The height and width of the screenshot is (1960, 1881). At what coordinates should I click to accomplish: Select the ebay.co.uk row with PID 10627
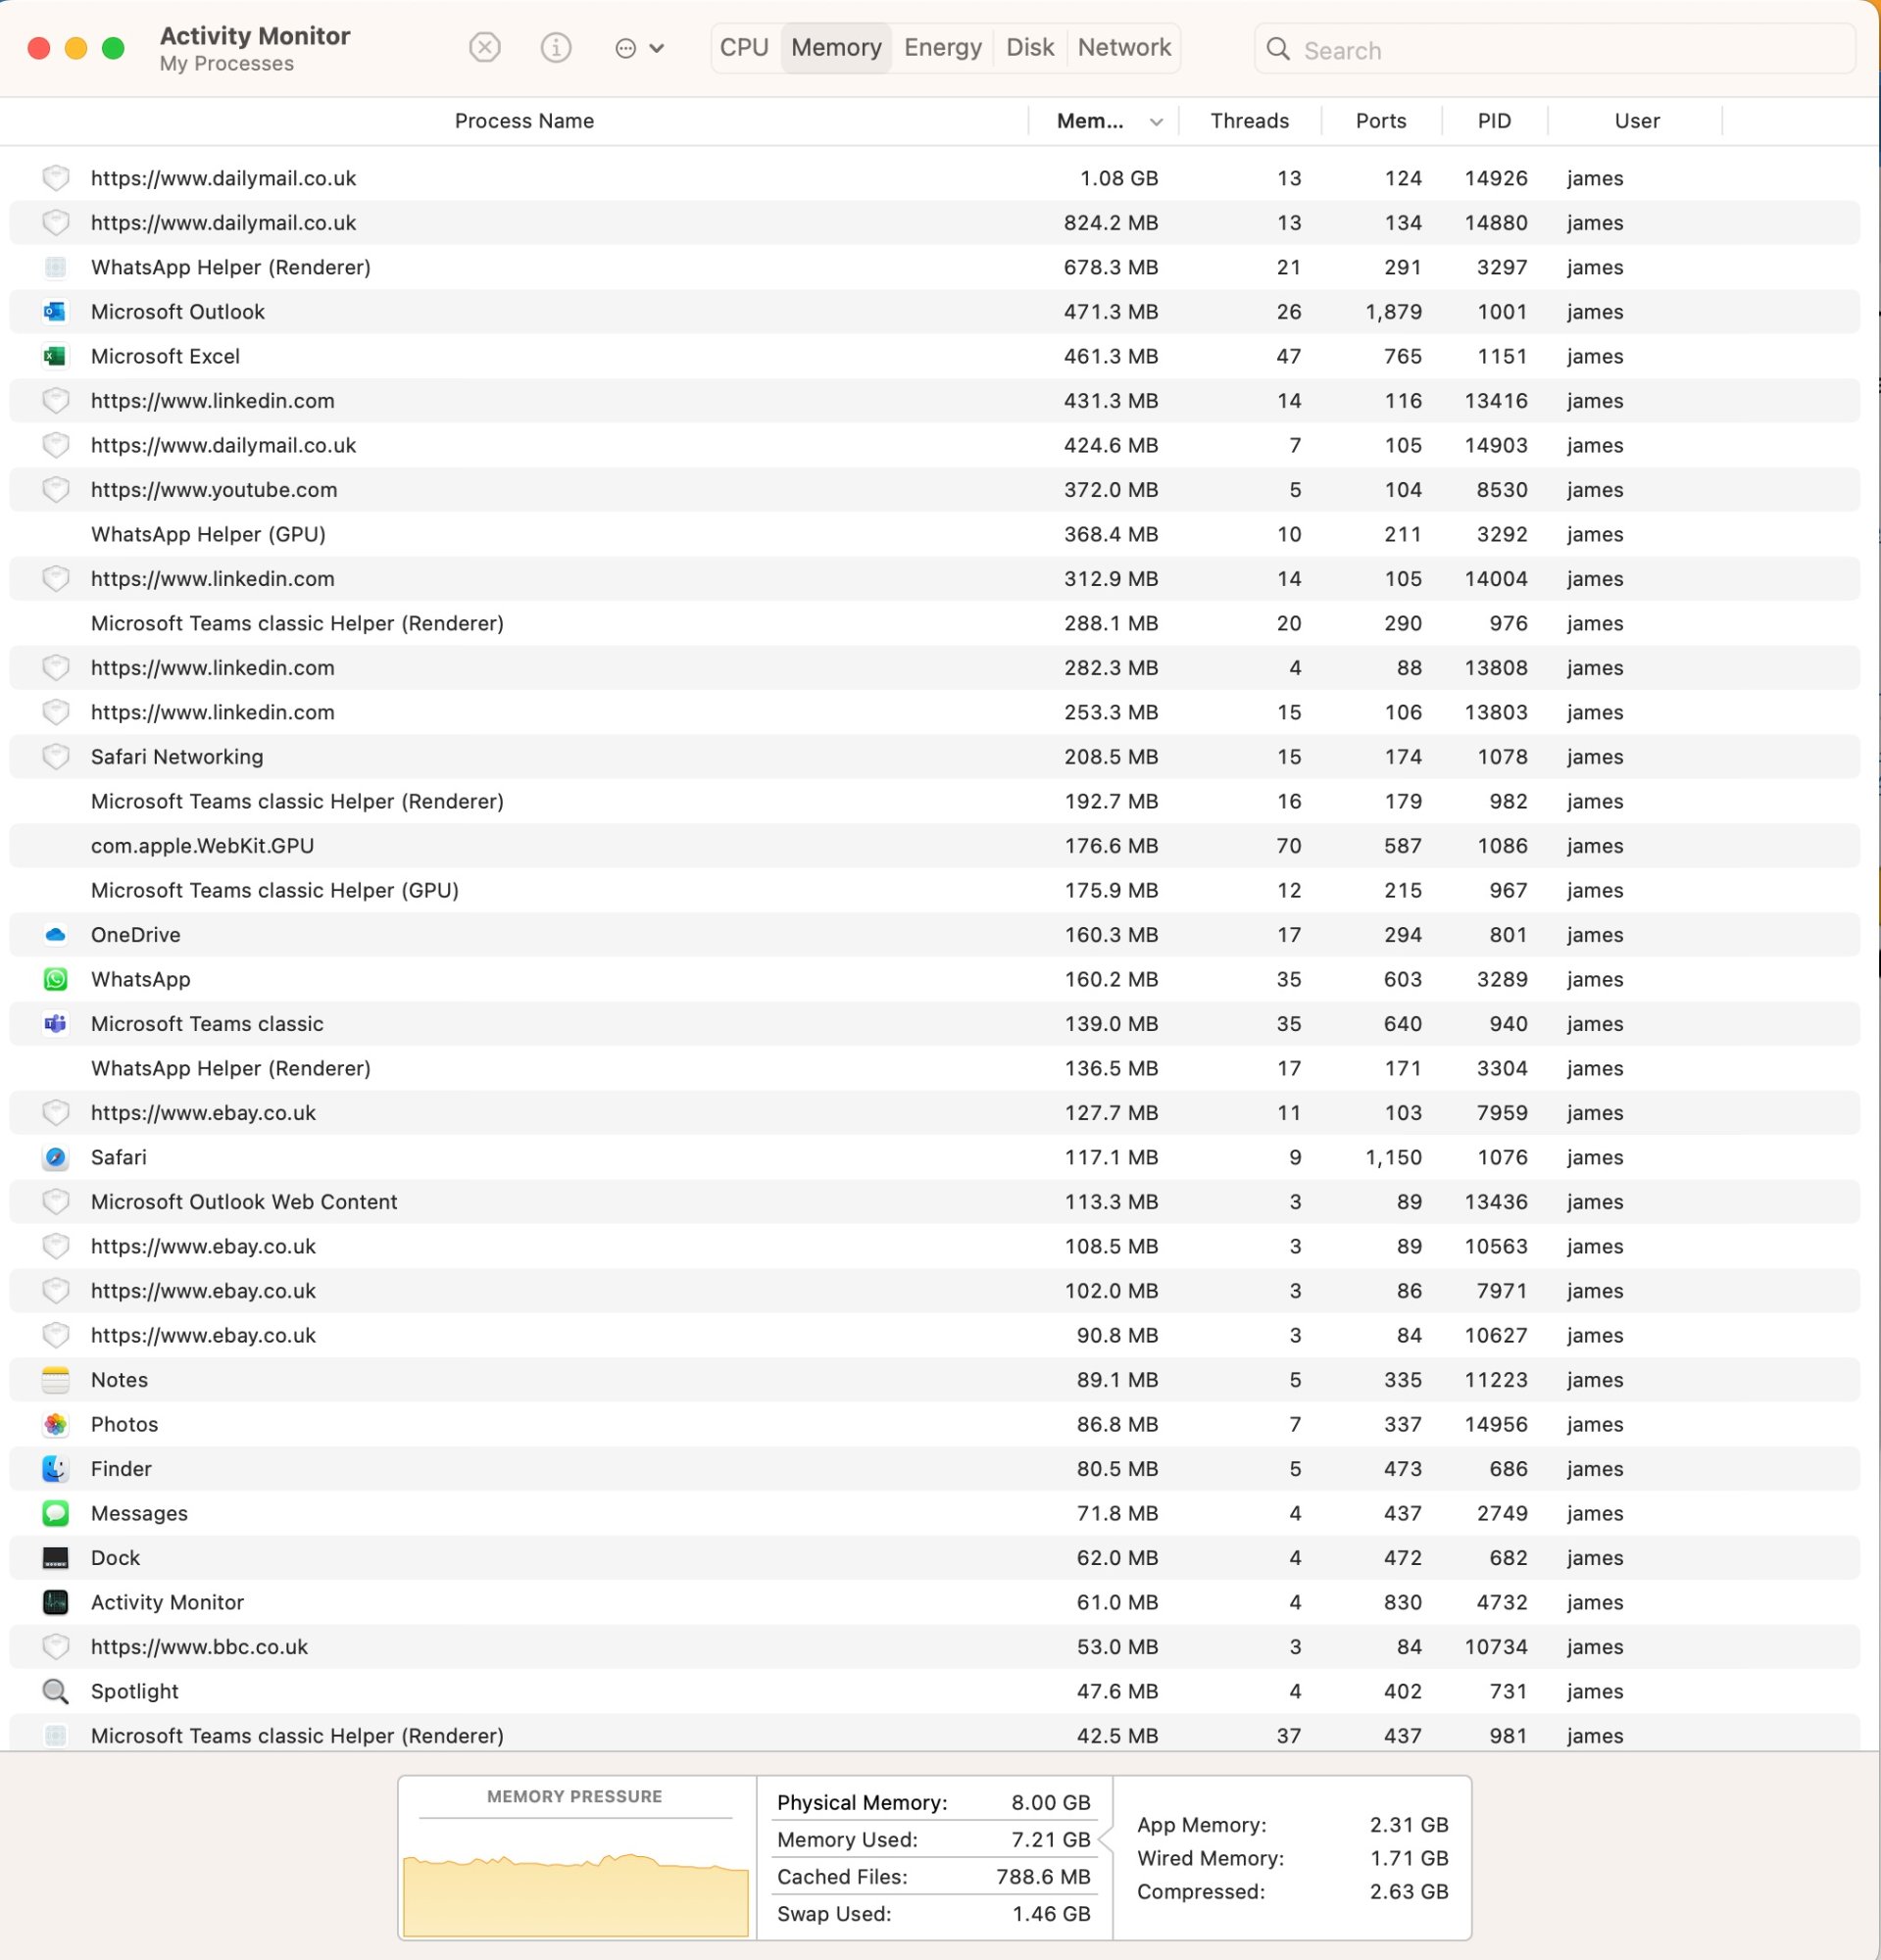[x=934, y=1335]
